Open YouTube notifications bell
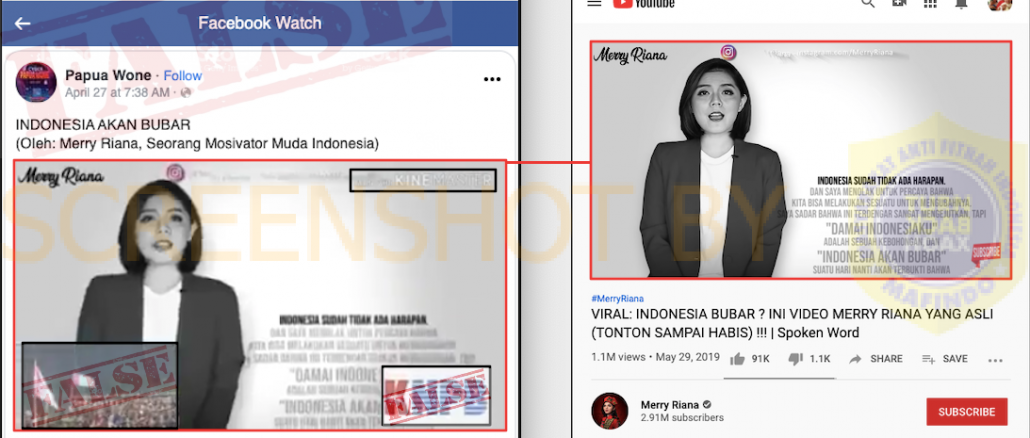This screenshot has width=1030, height=438. [962, 3]
